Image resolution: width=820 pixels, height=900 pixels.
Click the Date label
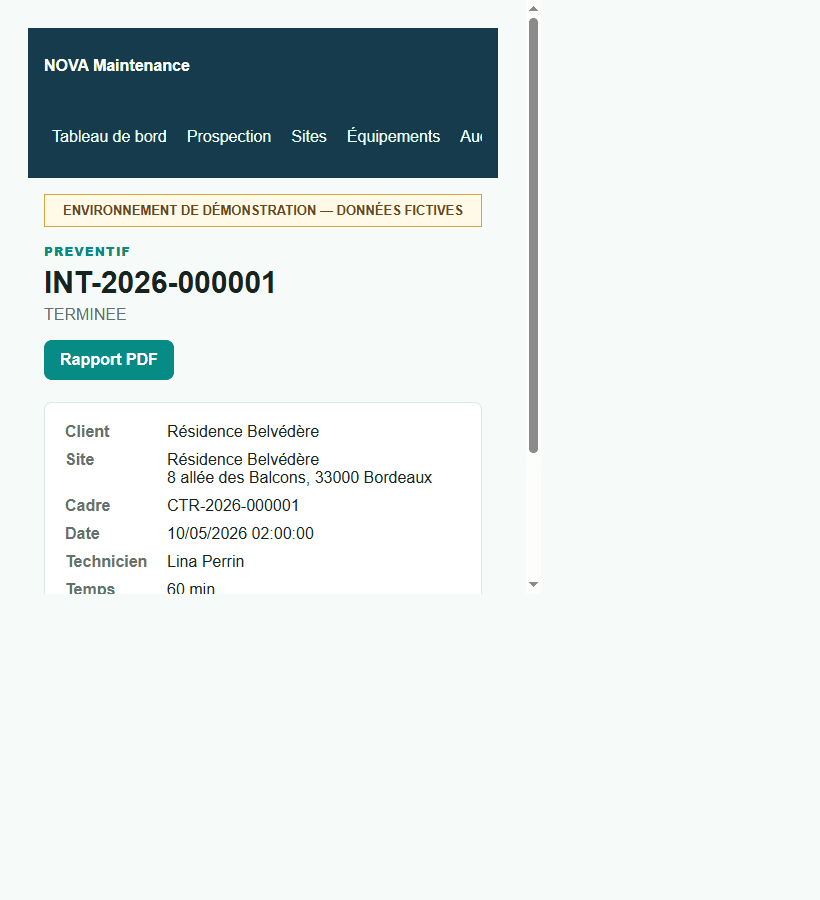pos(83,534)
